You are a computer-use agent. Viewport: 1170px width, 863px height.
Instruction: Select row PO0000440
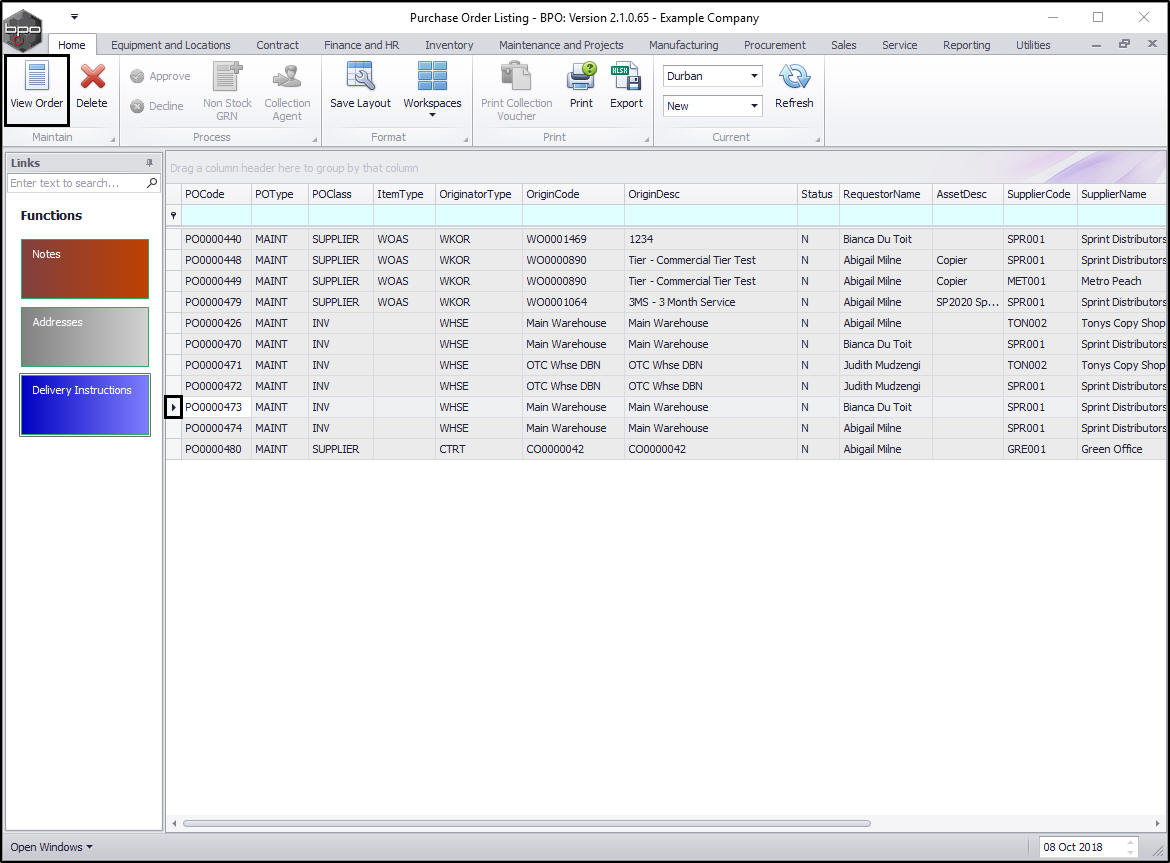click(666, 239)
